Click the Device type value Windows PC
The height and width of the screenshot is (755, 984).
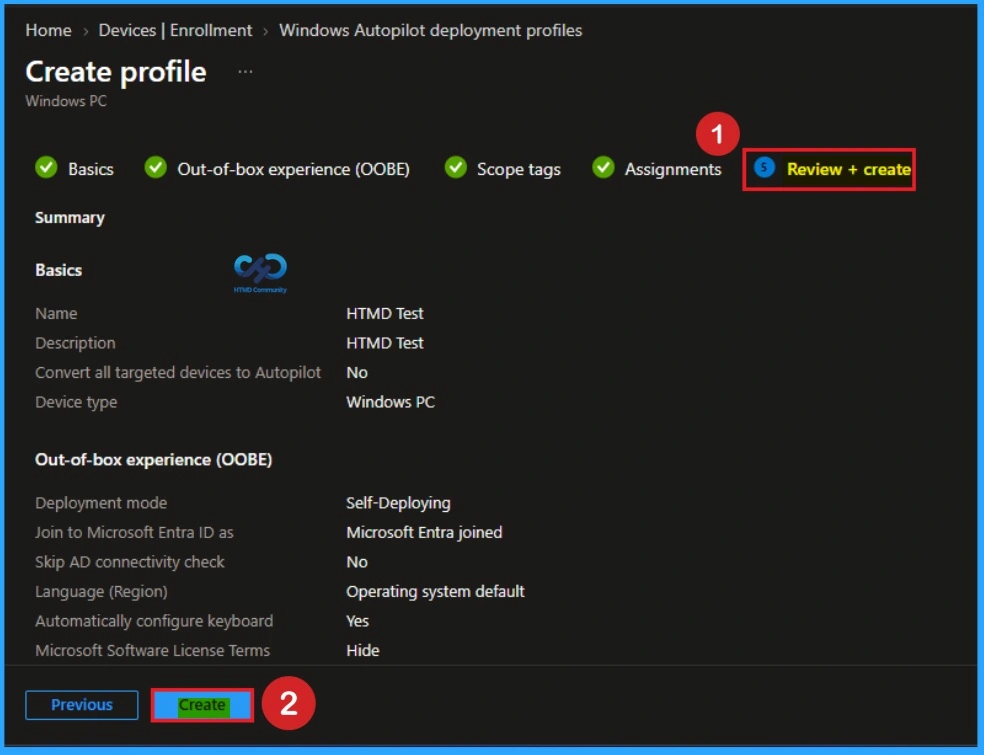click(390, 402)
